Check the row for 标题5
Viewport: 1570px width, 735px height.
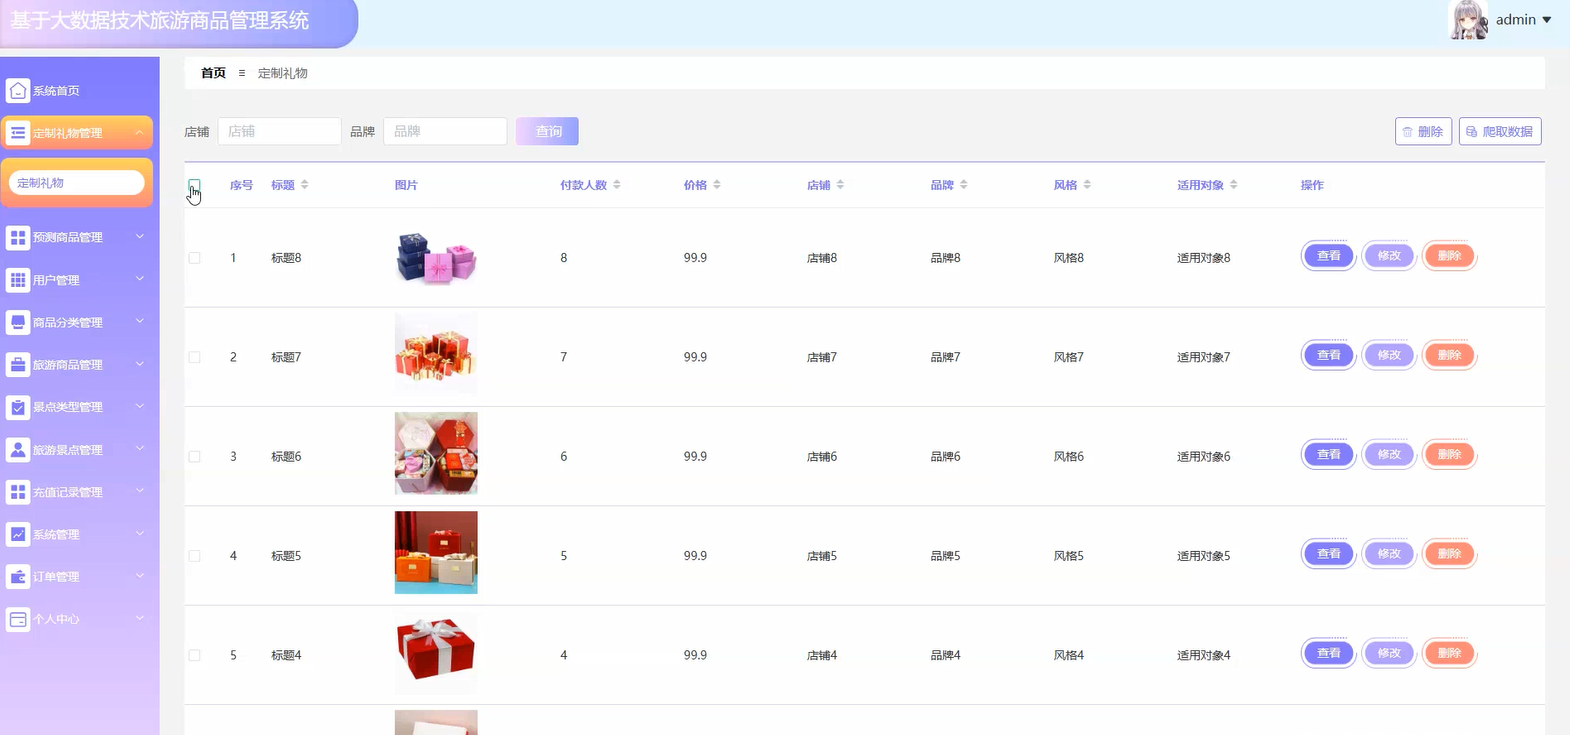pyautogui.click(x=194, y=556)
